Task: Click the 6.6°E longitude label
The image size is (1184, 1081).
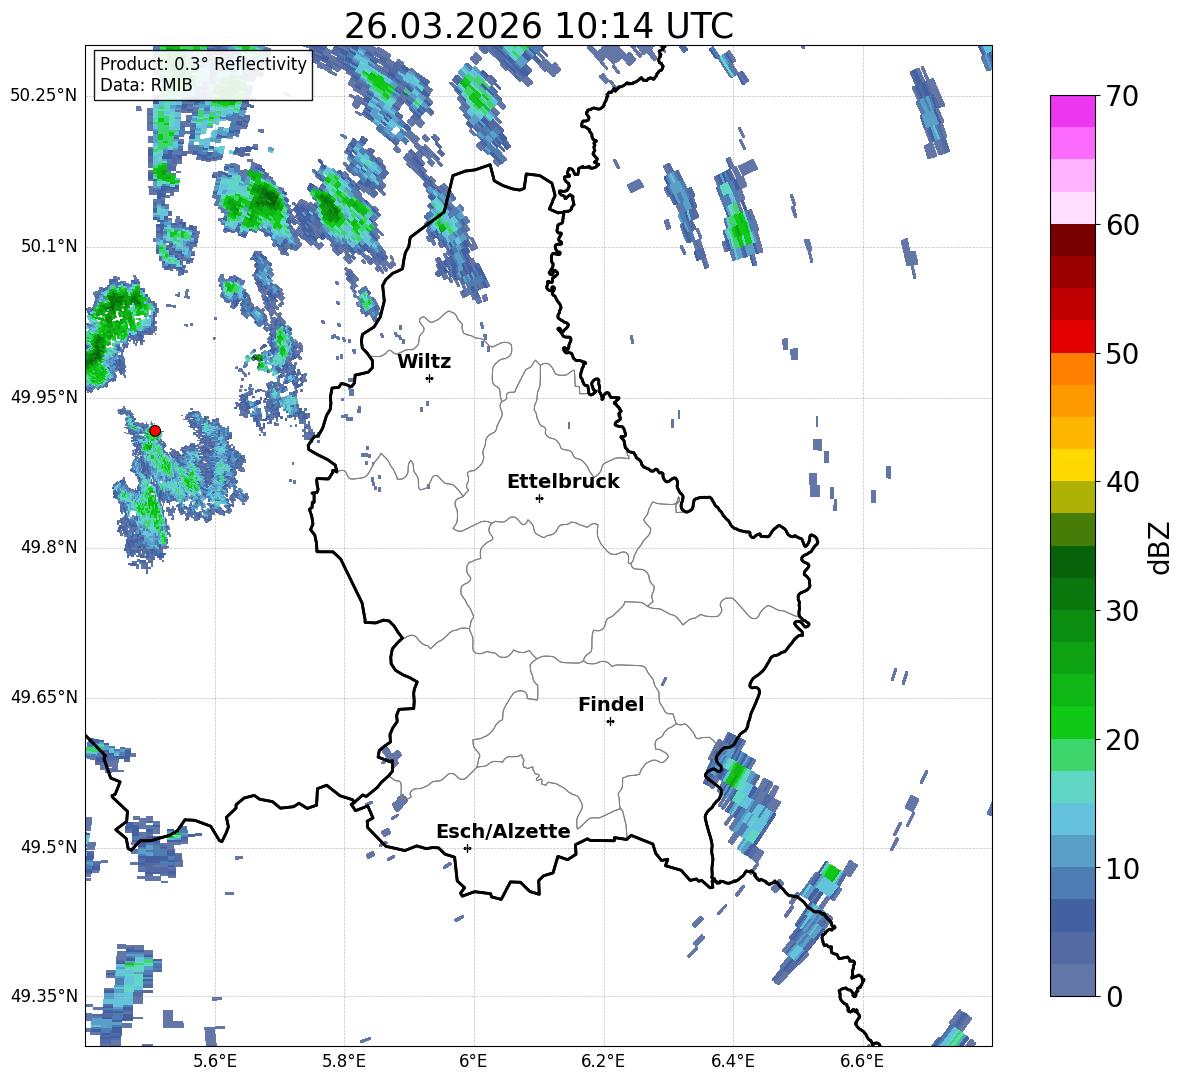Action: 862,1061
